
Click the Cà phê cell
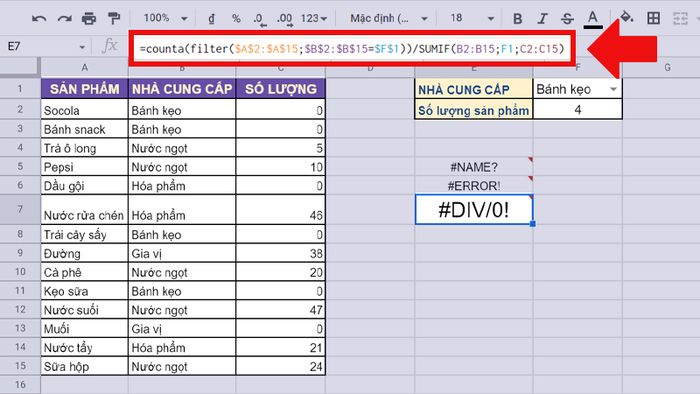pyautogui.click(x=84, y=272)
